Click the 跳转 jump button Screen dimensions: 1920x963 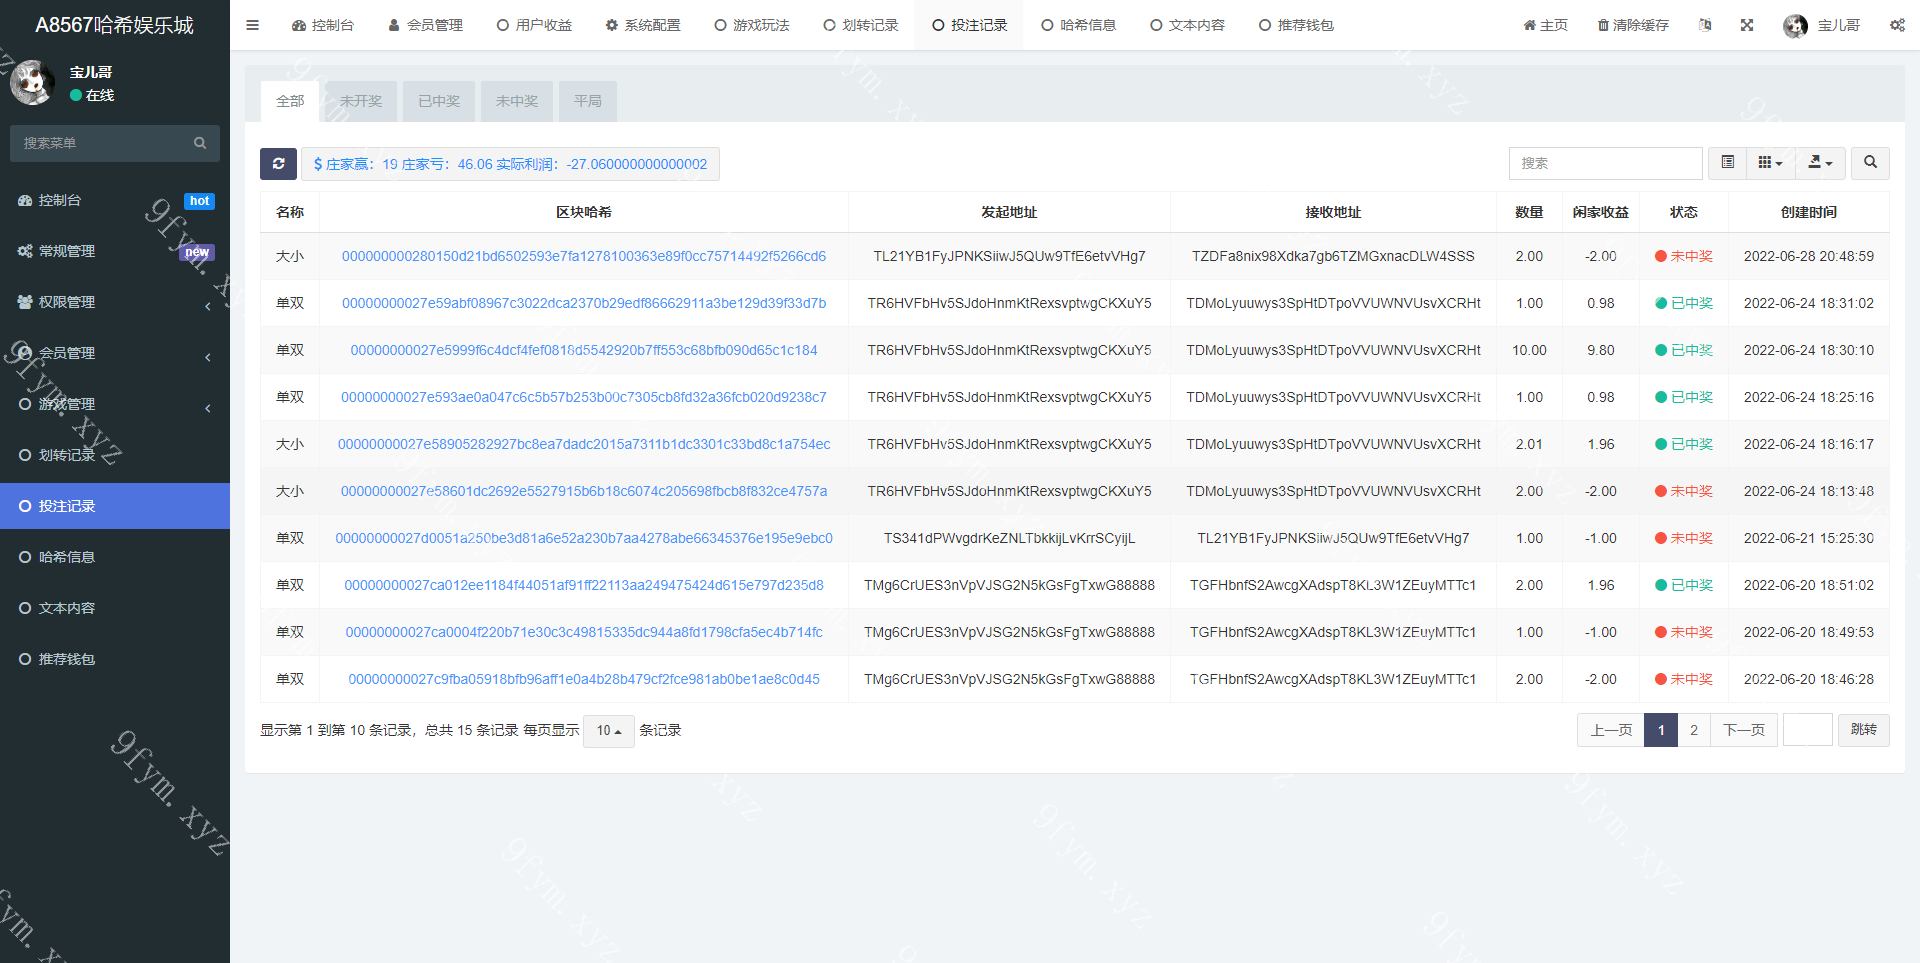[1864, 730]
